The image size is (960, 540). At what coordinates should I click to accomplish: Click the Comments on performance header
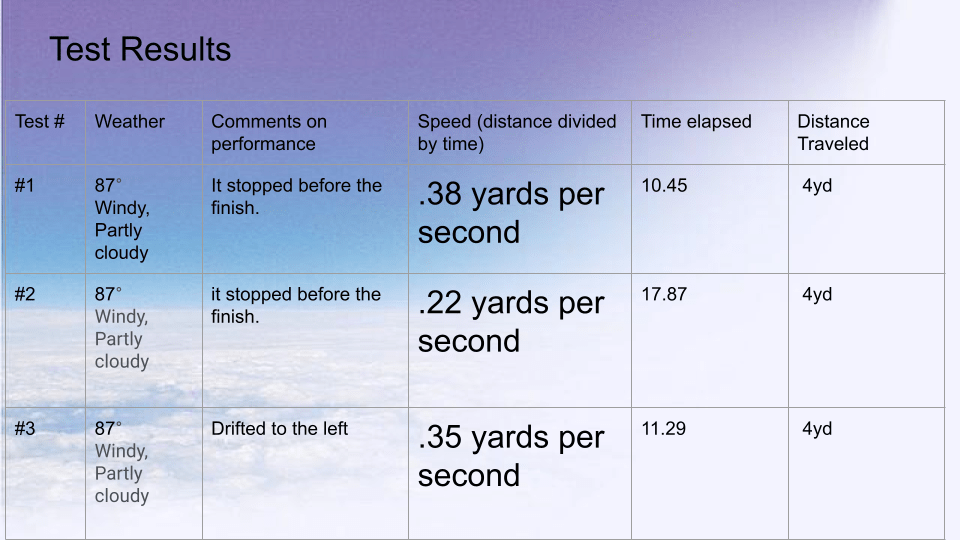[306, 133]
